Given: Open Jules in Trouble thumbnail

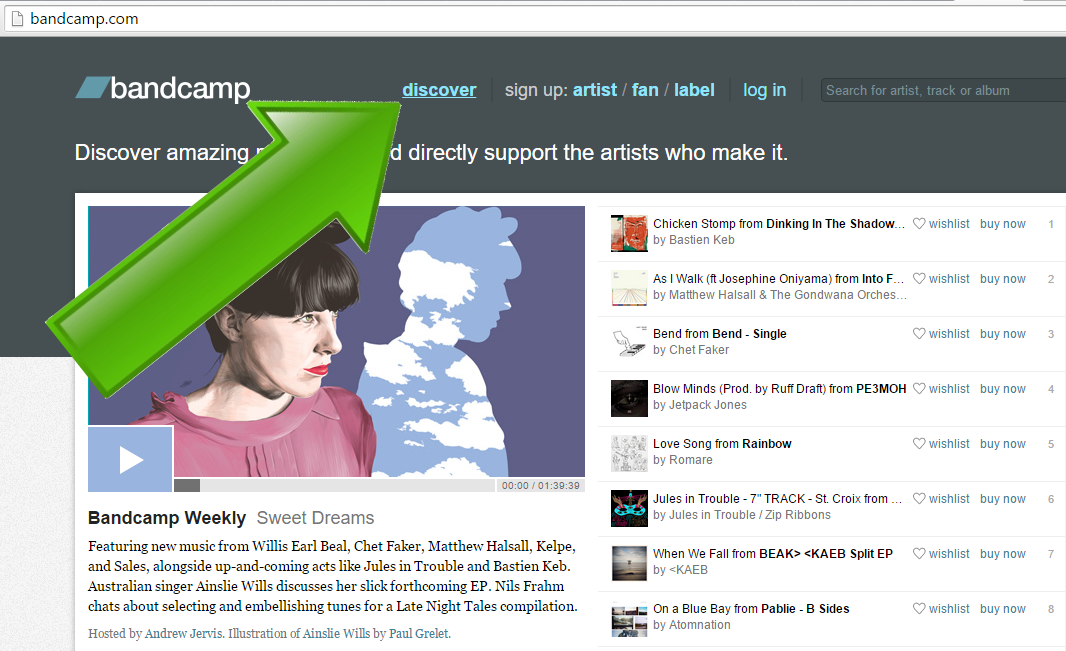Looking at the screenshot, I should pyautogui.click(x=629, y=508).
